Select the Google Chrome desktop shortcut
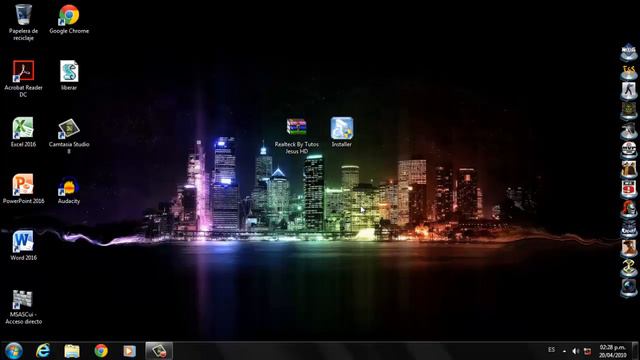Screen dimensions: 640x360 tap(69, 20)
